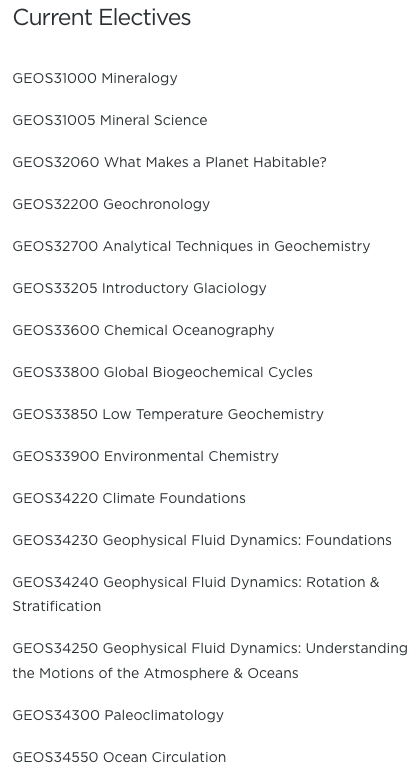This screenshot has width=416, height=780.
Task: Click the GEOS33850 course code
Action: click(x=55, y=414)
